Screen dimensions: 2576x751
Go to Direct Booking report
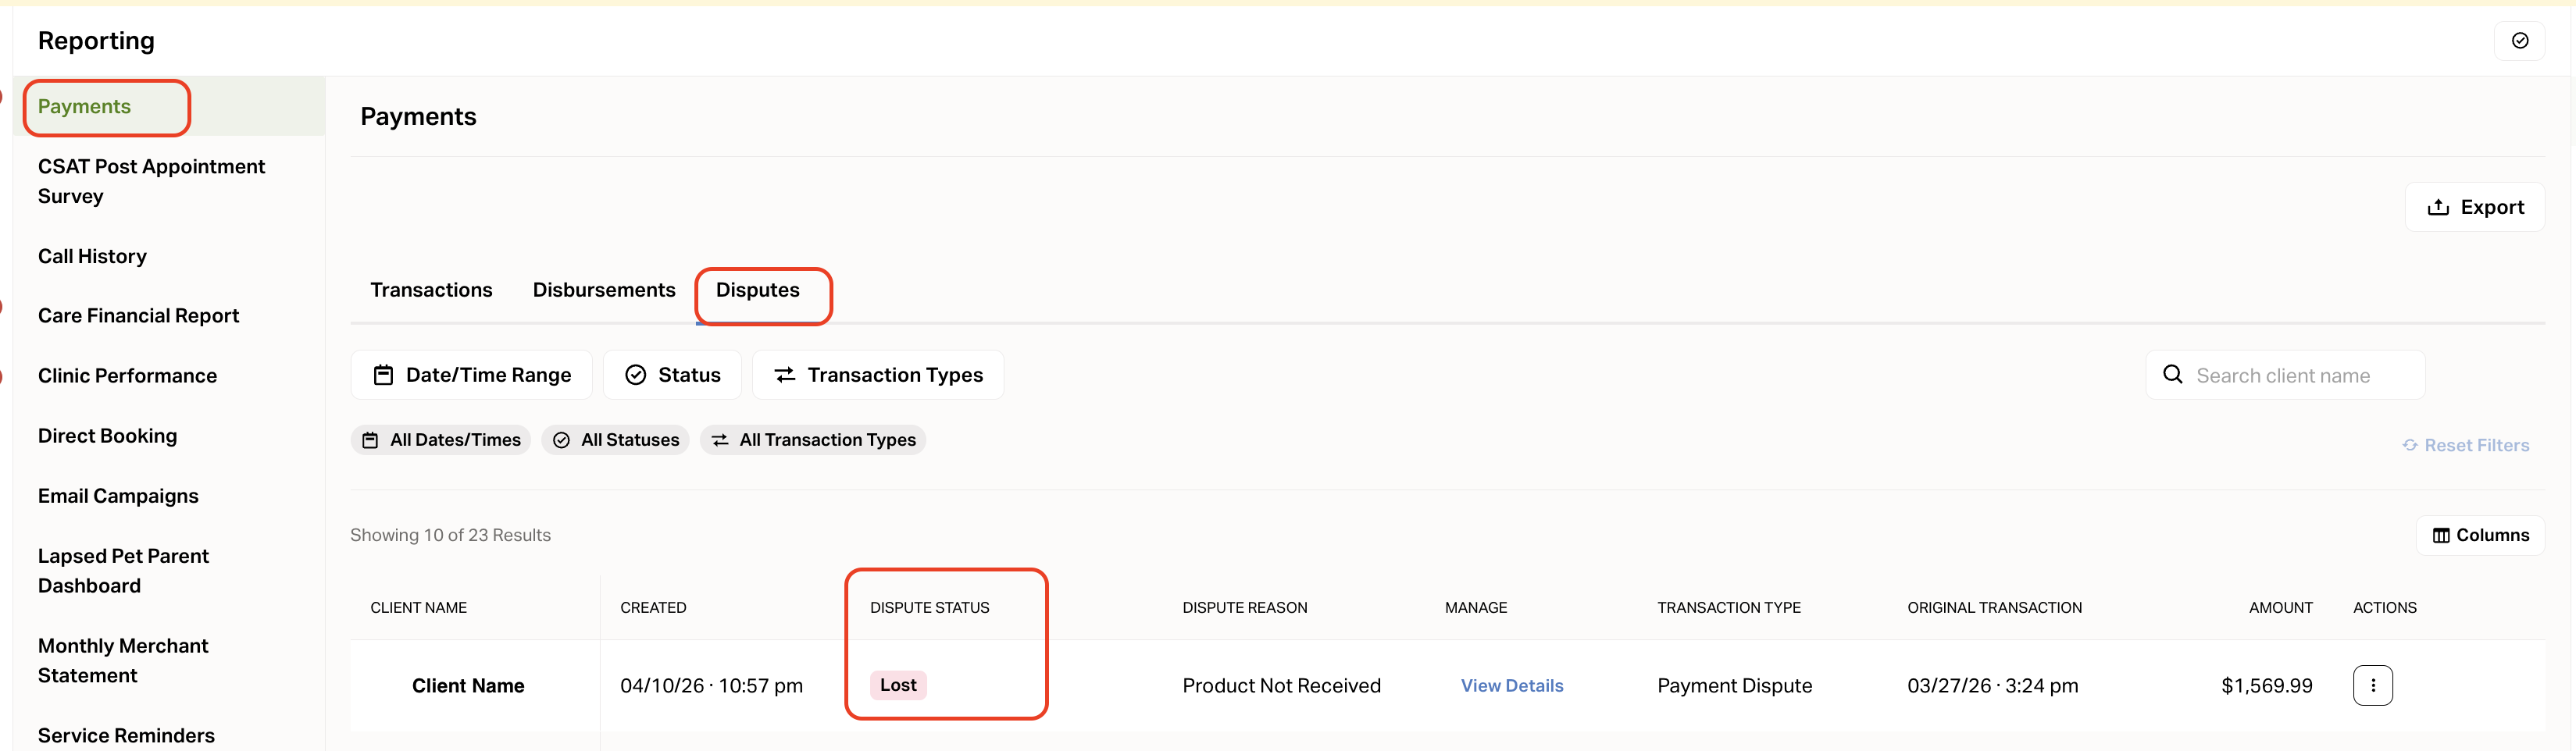click(x=107, y=436)
